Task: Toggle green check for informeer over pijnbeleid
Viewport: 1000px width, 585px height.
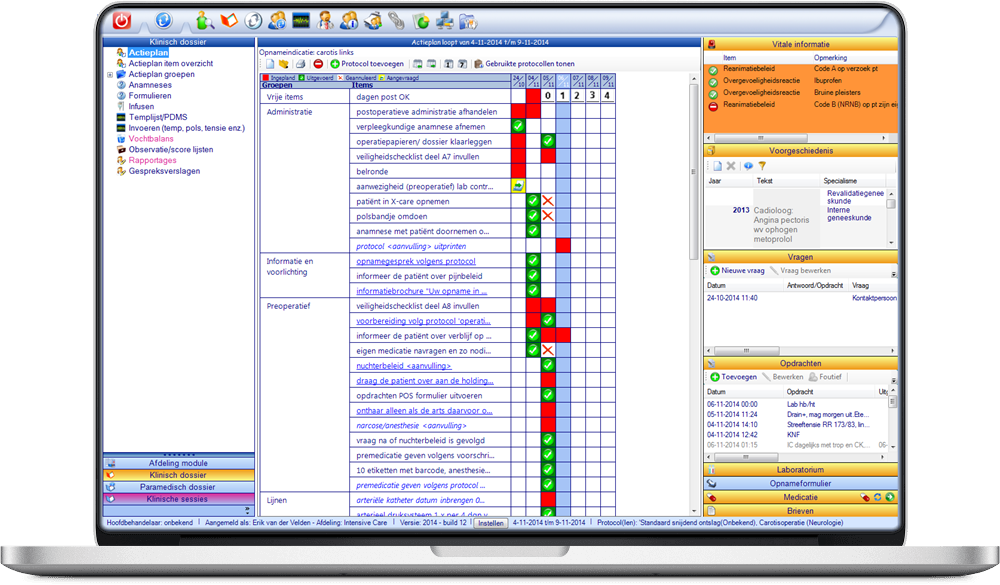Action: click(533, 276)
